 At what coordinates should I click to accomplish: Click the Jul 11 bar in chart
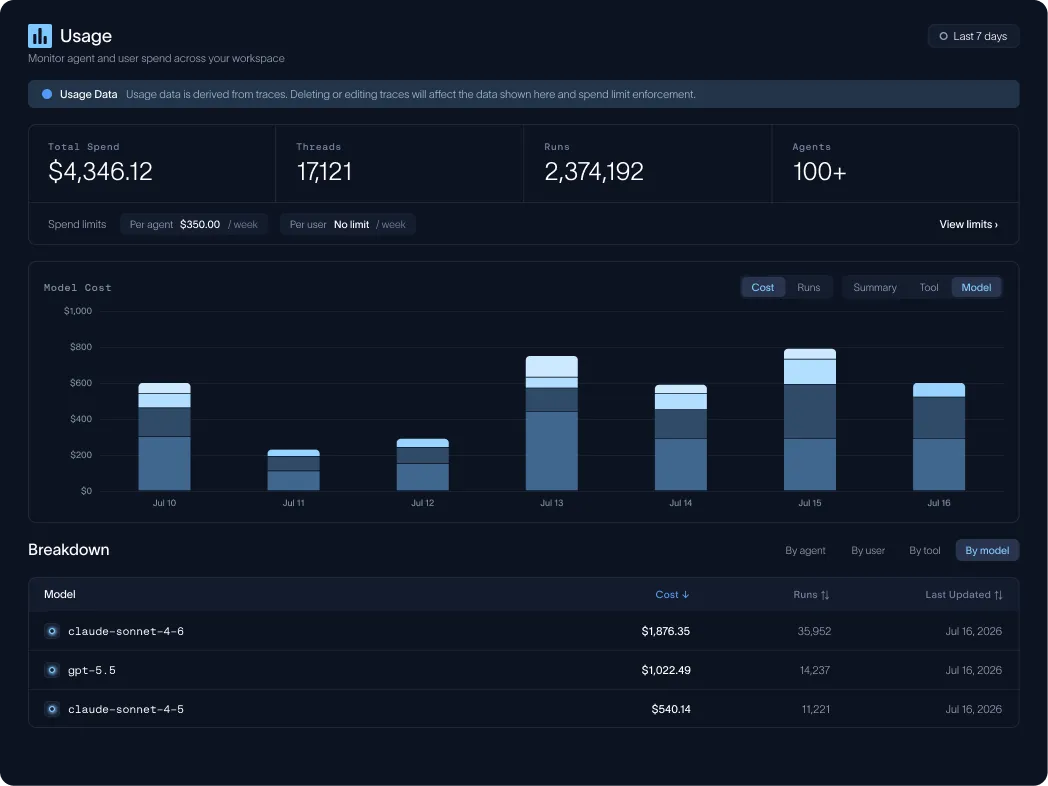[293, 470]
